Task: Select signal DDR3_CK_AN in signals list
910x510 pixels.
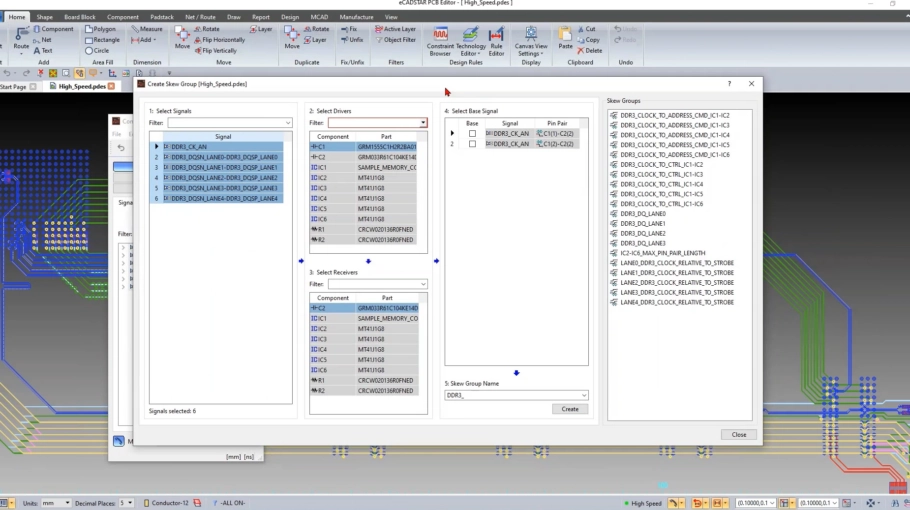Action: pyautogui.click(x=223, y=147)
